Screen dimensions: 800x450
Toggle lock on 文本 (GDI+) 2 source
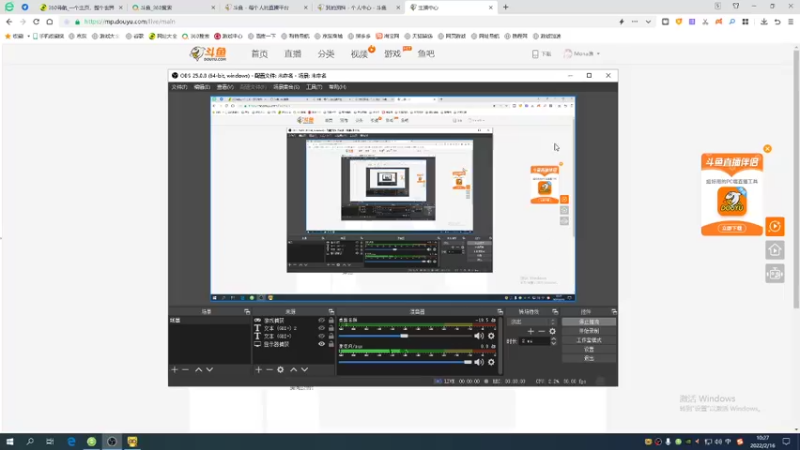click(331, 328)
